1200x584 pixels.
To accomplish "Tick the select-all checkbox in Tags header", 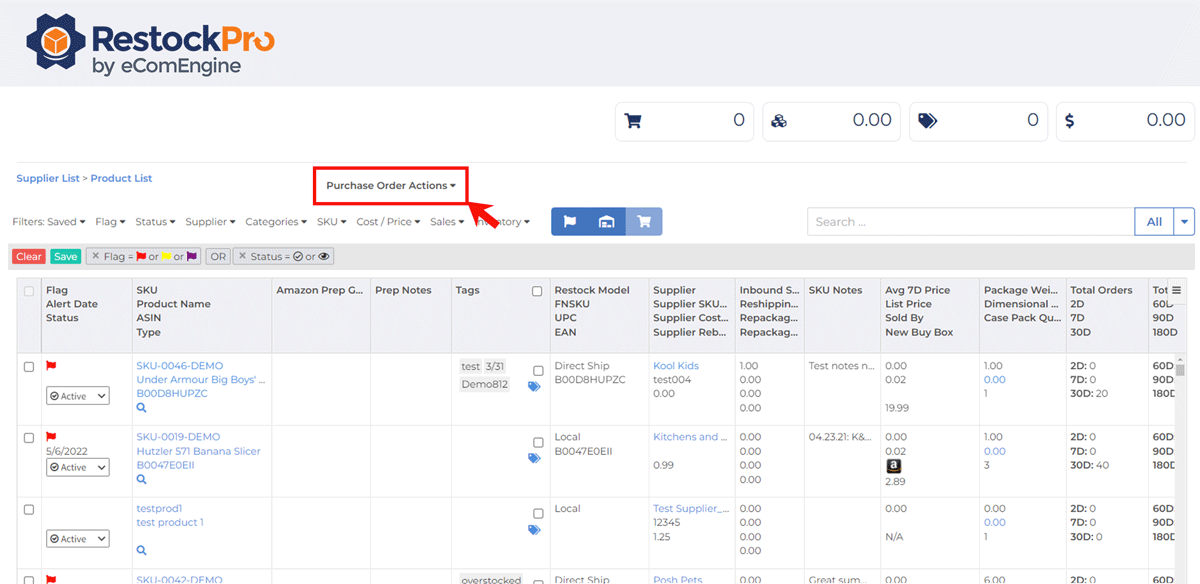I will tap(537, 291).
